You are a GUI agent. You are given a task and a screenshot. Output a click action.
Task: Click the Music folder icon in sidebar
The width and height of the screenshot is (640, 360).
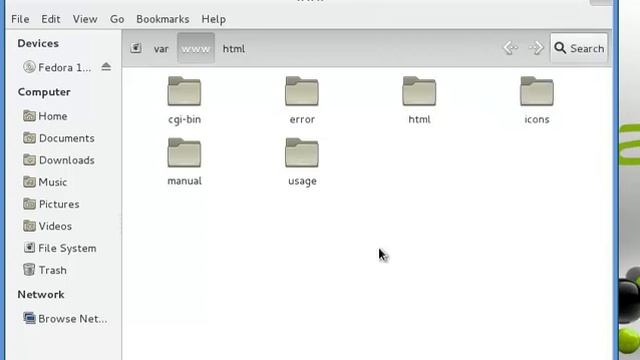click(x=29, y=182)
